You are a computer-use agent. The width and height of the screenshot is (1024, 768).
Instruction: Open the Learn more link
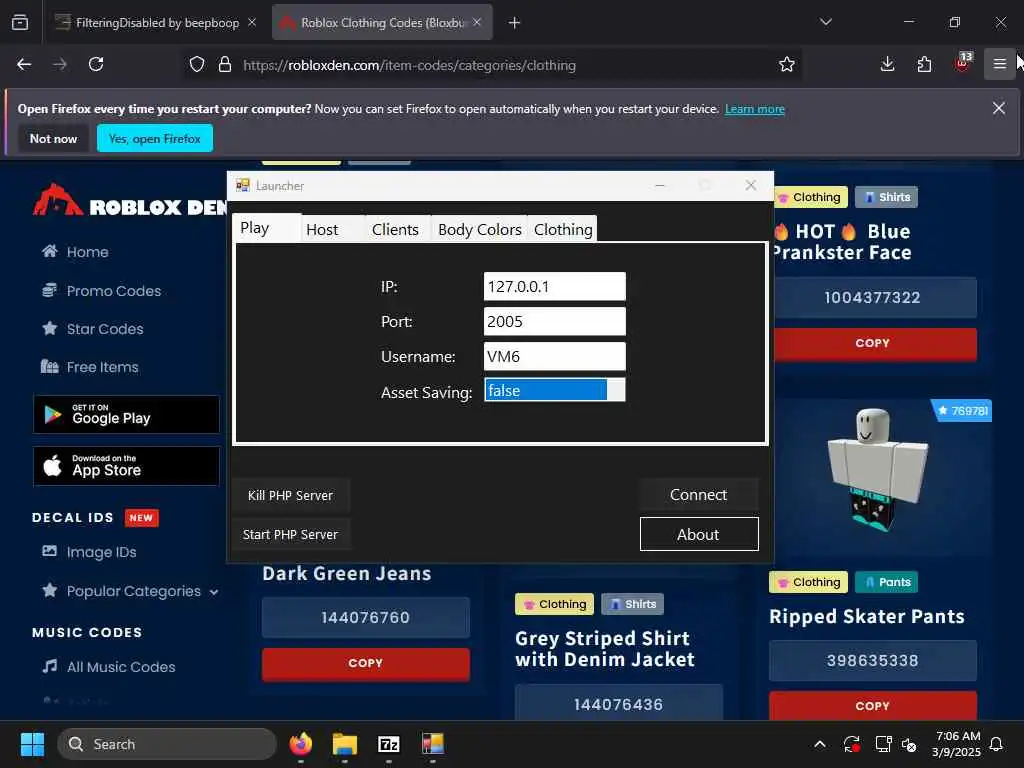coord(754,109)
